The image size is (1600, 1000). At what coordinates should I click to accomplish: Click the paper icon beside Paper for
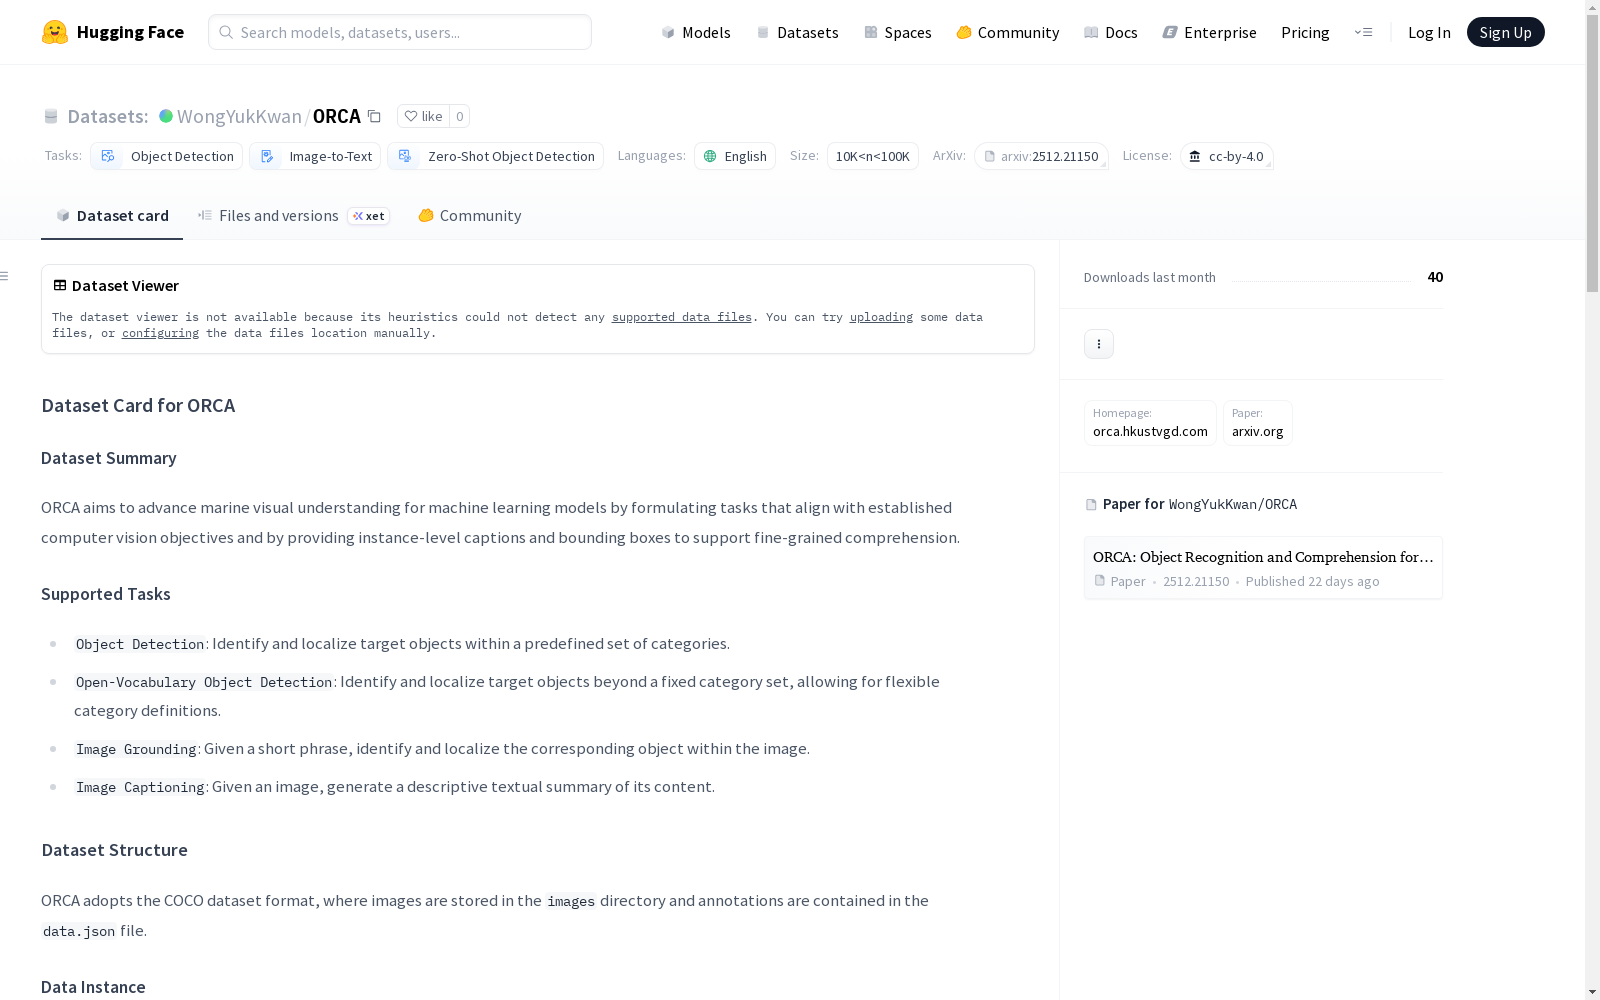1091,505
